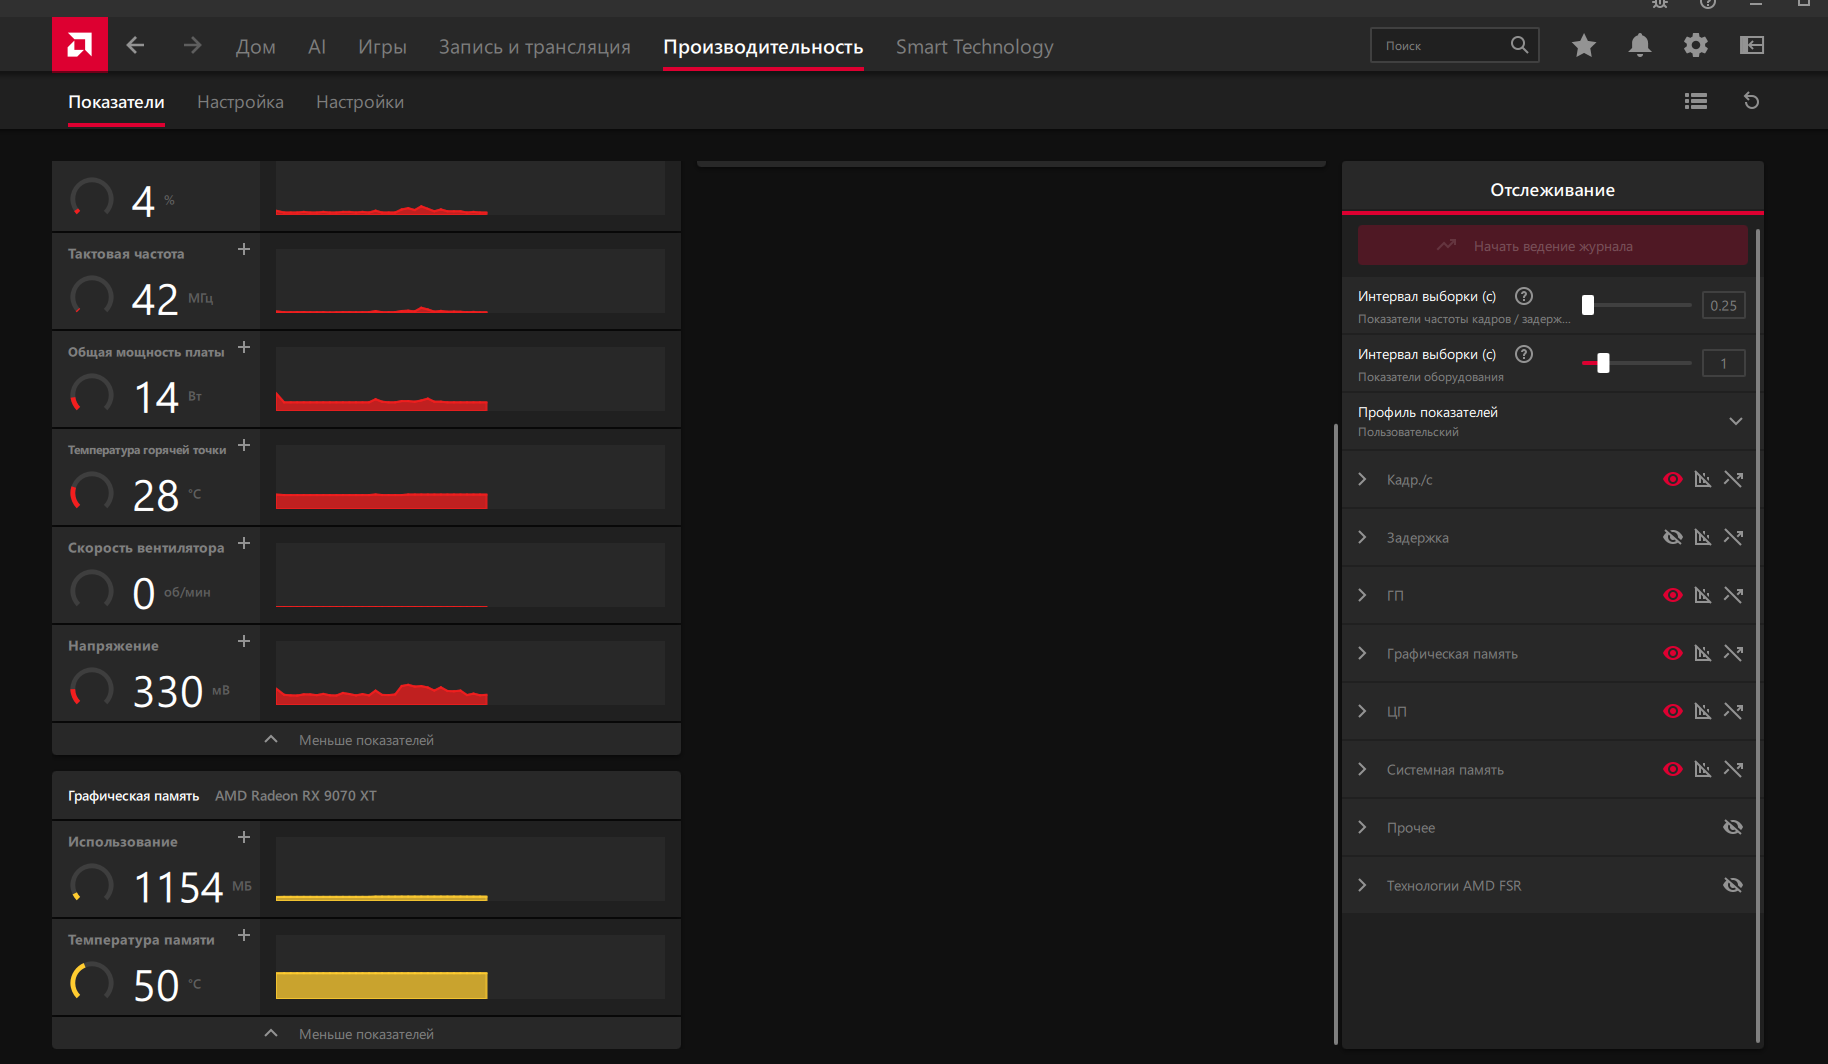The image size is (1828, 1064).
Task: Open favorites star icon
Action: tap(1584, 45)
